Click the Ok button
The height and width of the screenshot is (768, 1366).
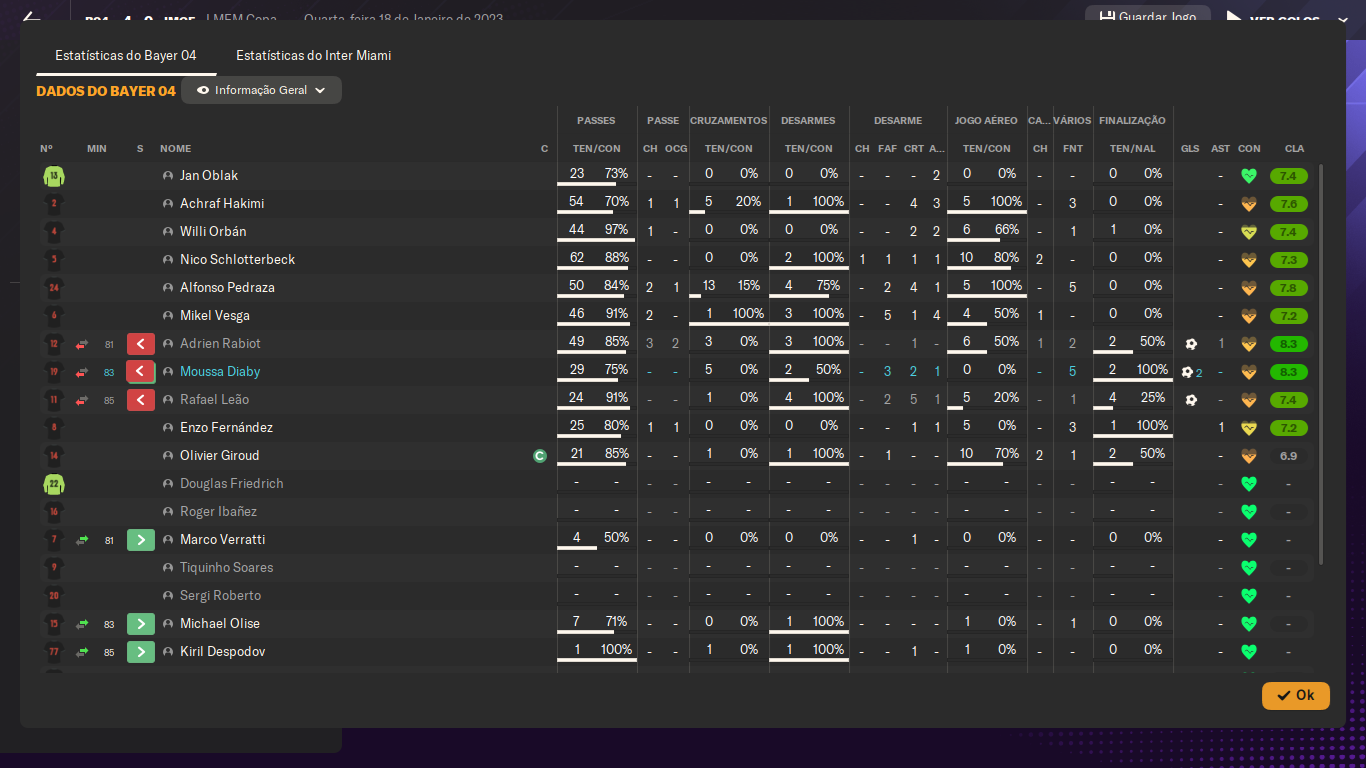point(1296,695)
